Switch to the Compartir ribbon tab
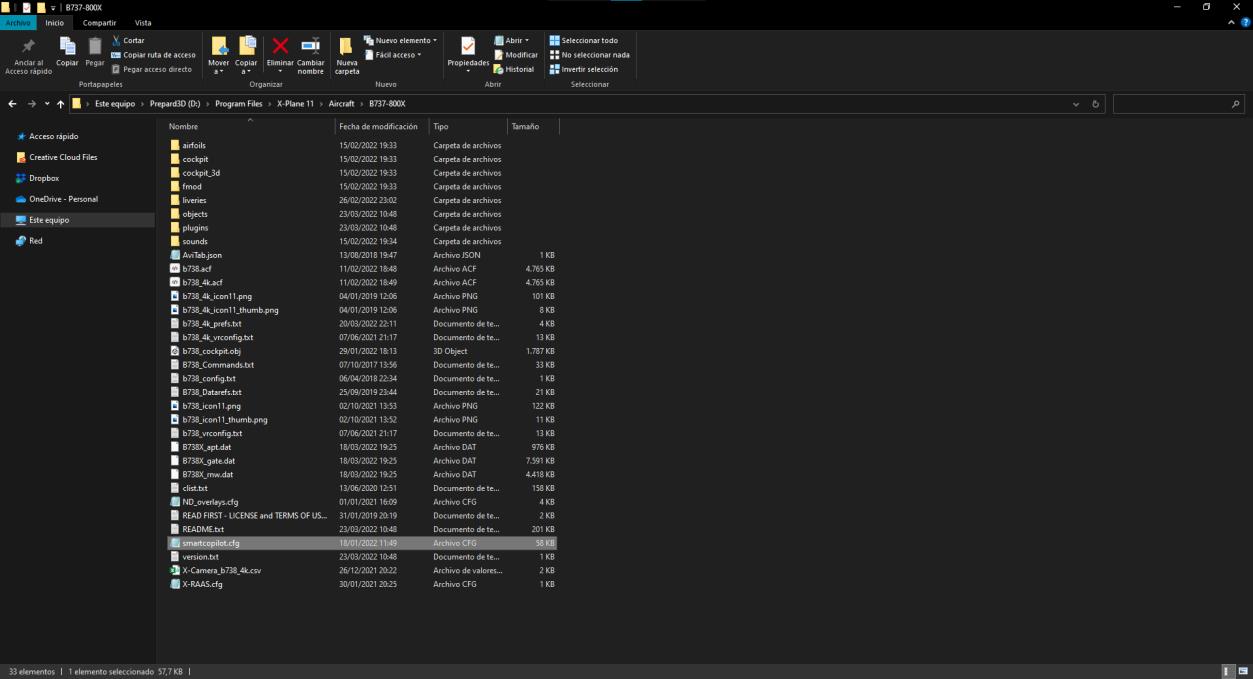This screenshot has height=679, width=1253. pyautogui.click(x=101, y=23)
